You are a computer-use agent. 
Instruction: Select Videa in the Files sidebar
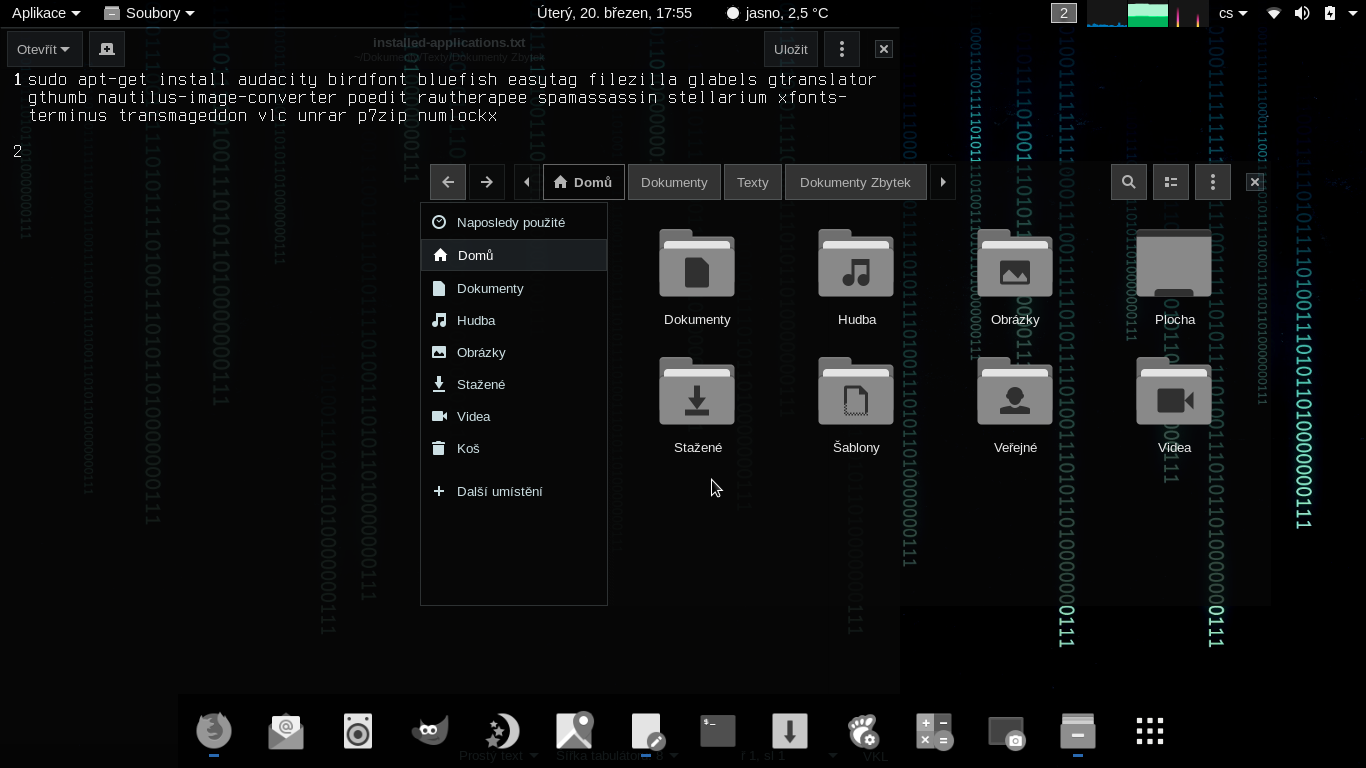coord(514,416)
